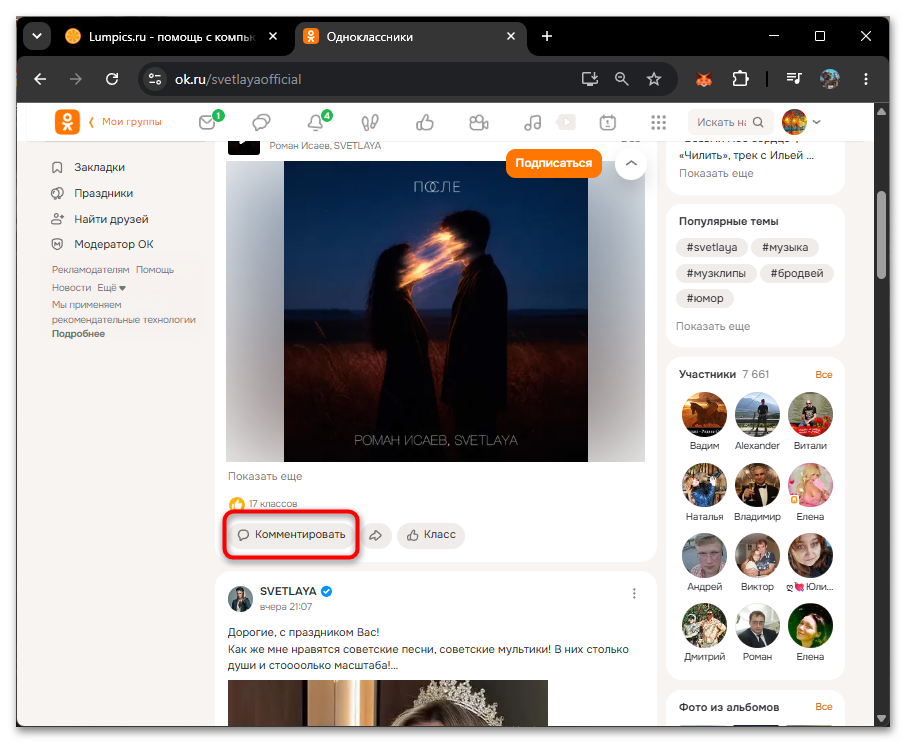Click the Комментировать button
This screenshot has width=906, height=743.
point(291,535)
